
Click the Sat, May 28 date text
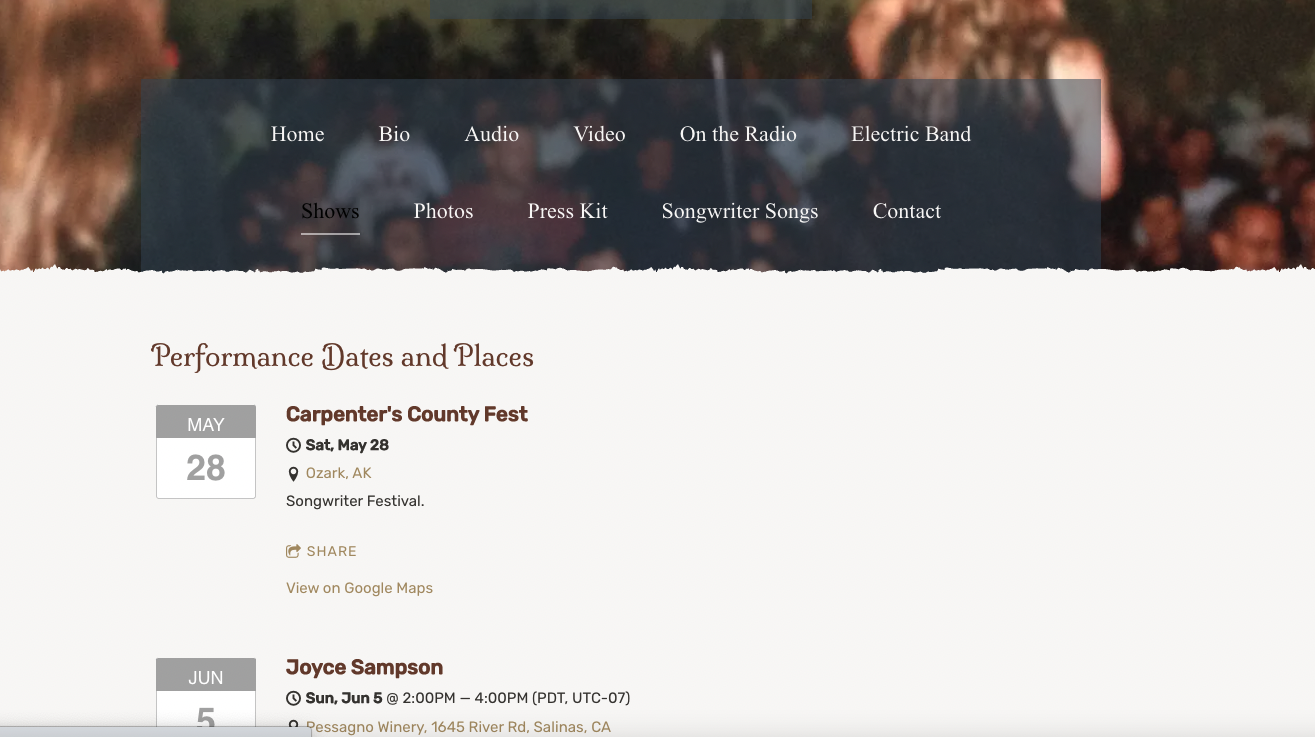[347, 445]
